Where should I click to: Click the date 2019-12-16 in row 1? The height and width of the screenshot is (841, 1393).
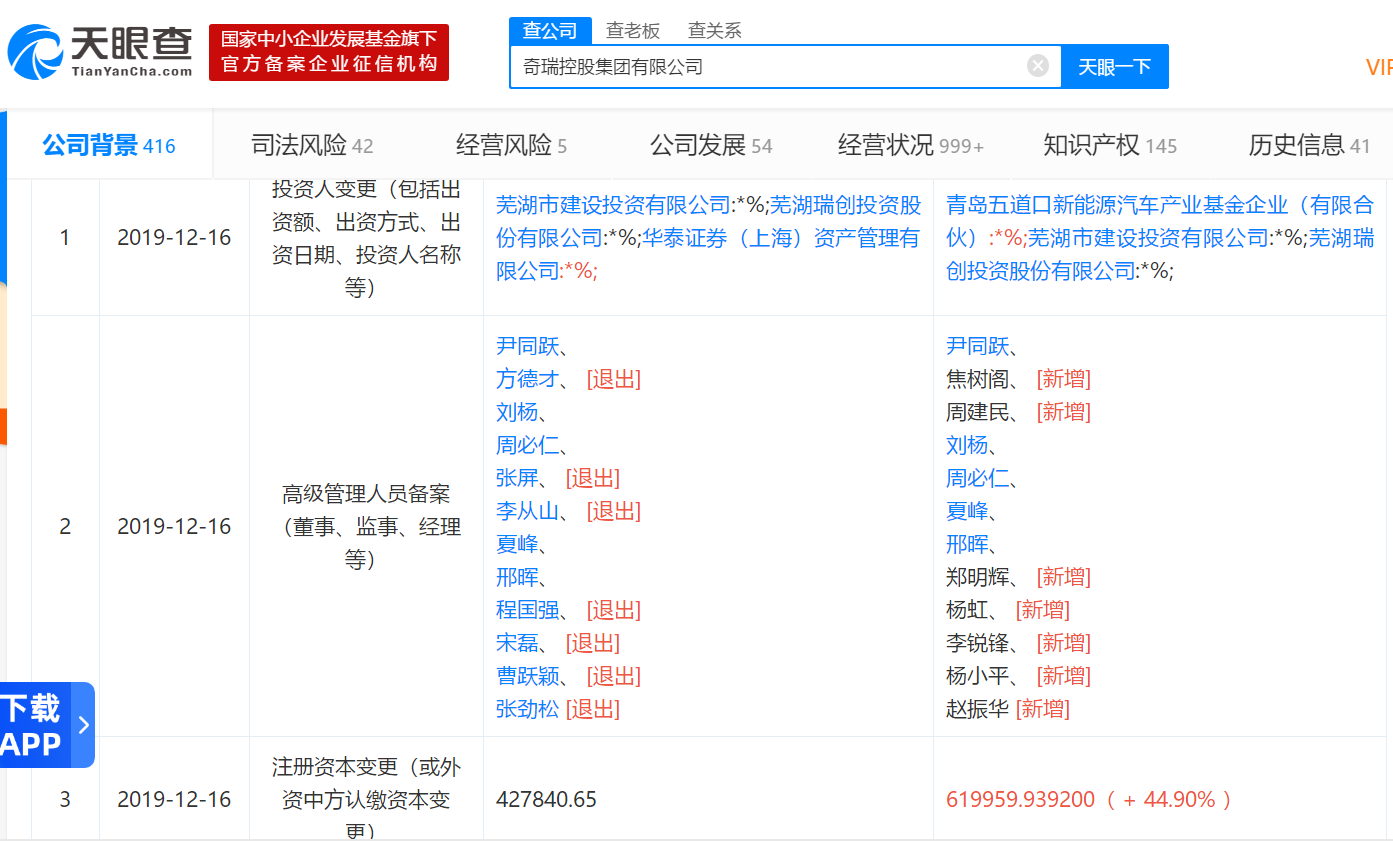pos(174,239)
